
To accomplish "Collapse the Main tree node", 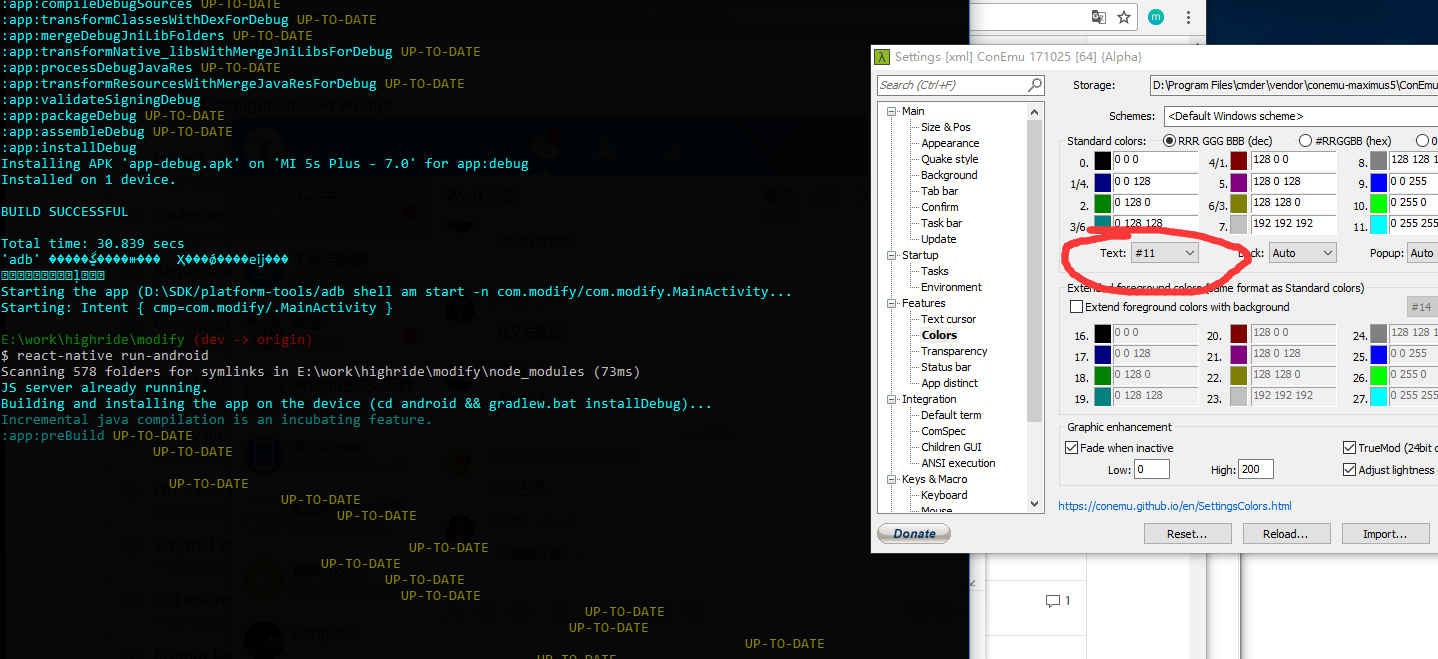I will (x=891, y=111).
